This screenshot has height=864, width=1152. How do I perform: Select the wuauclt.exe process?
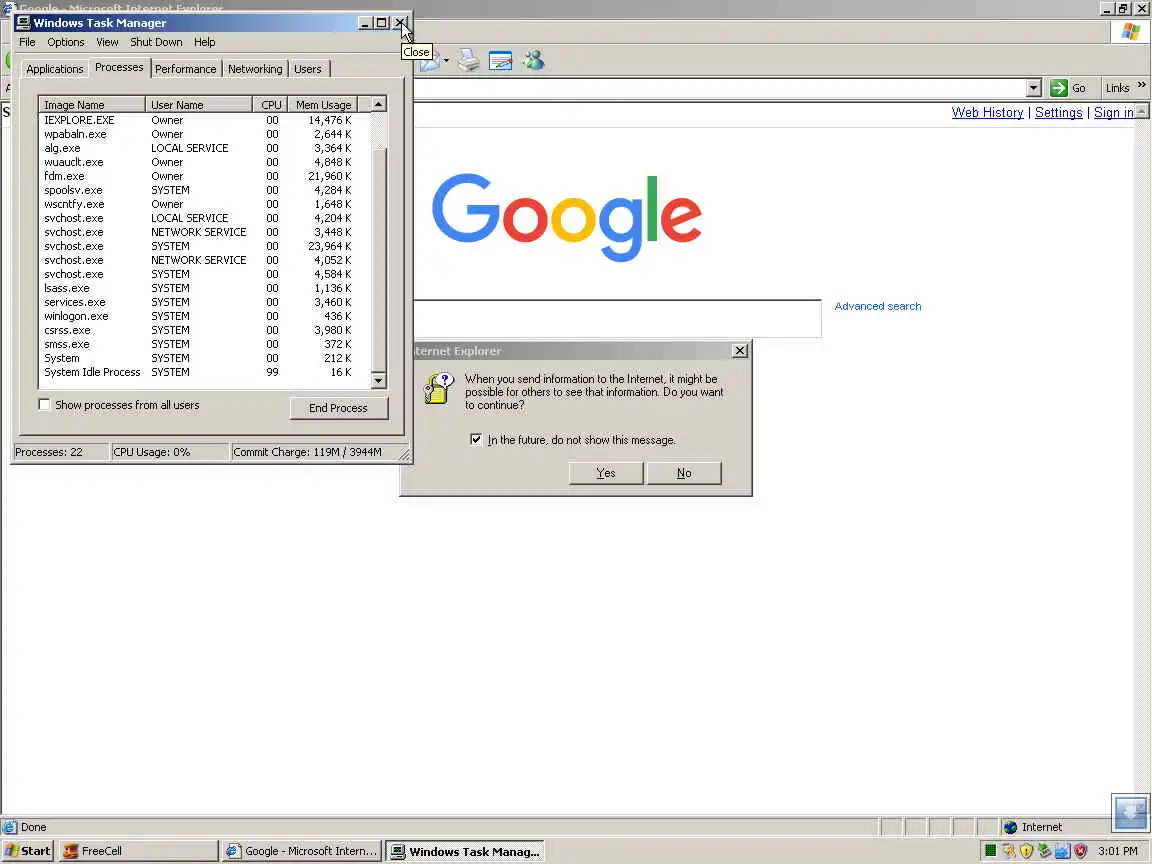205,162
